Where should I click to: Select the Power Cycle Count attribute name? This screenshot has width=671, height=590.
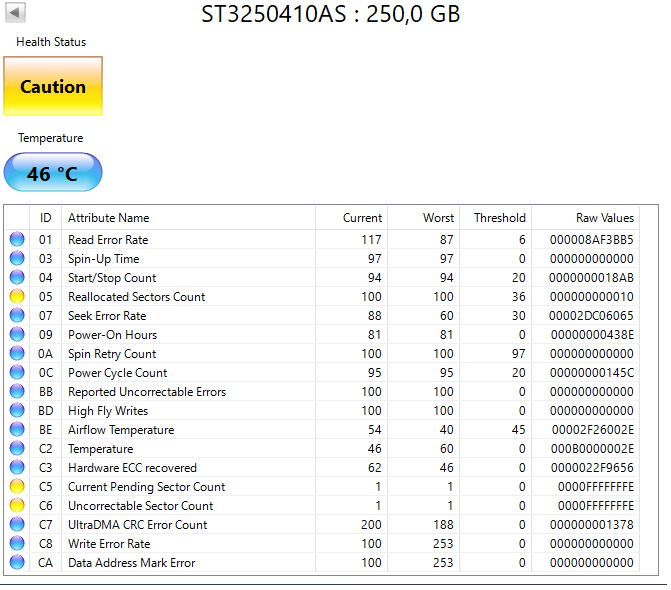pyautogui.click(x=118, y=373)
